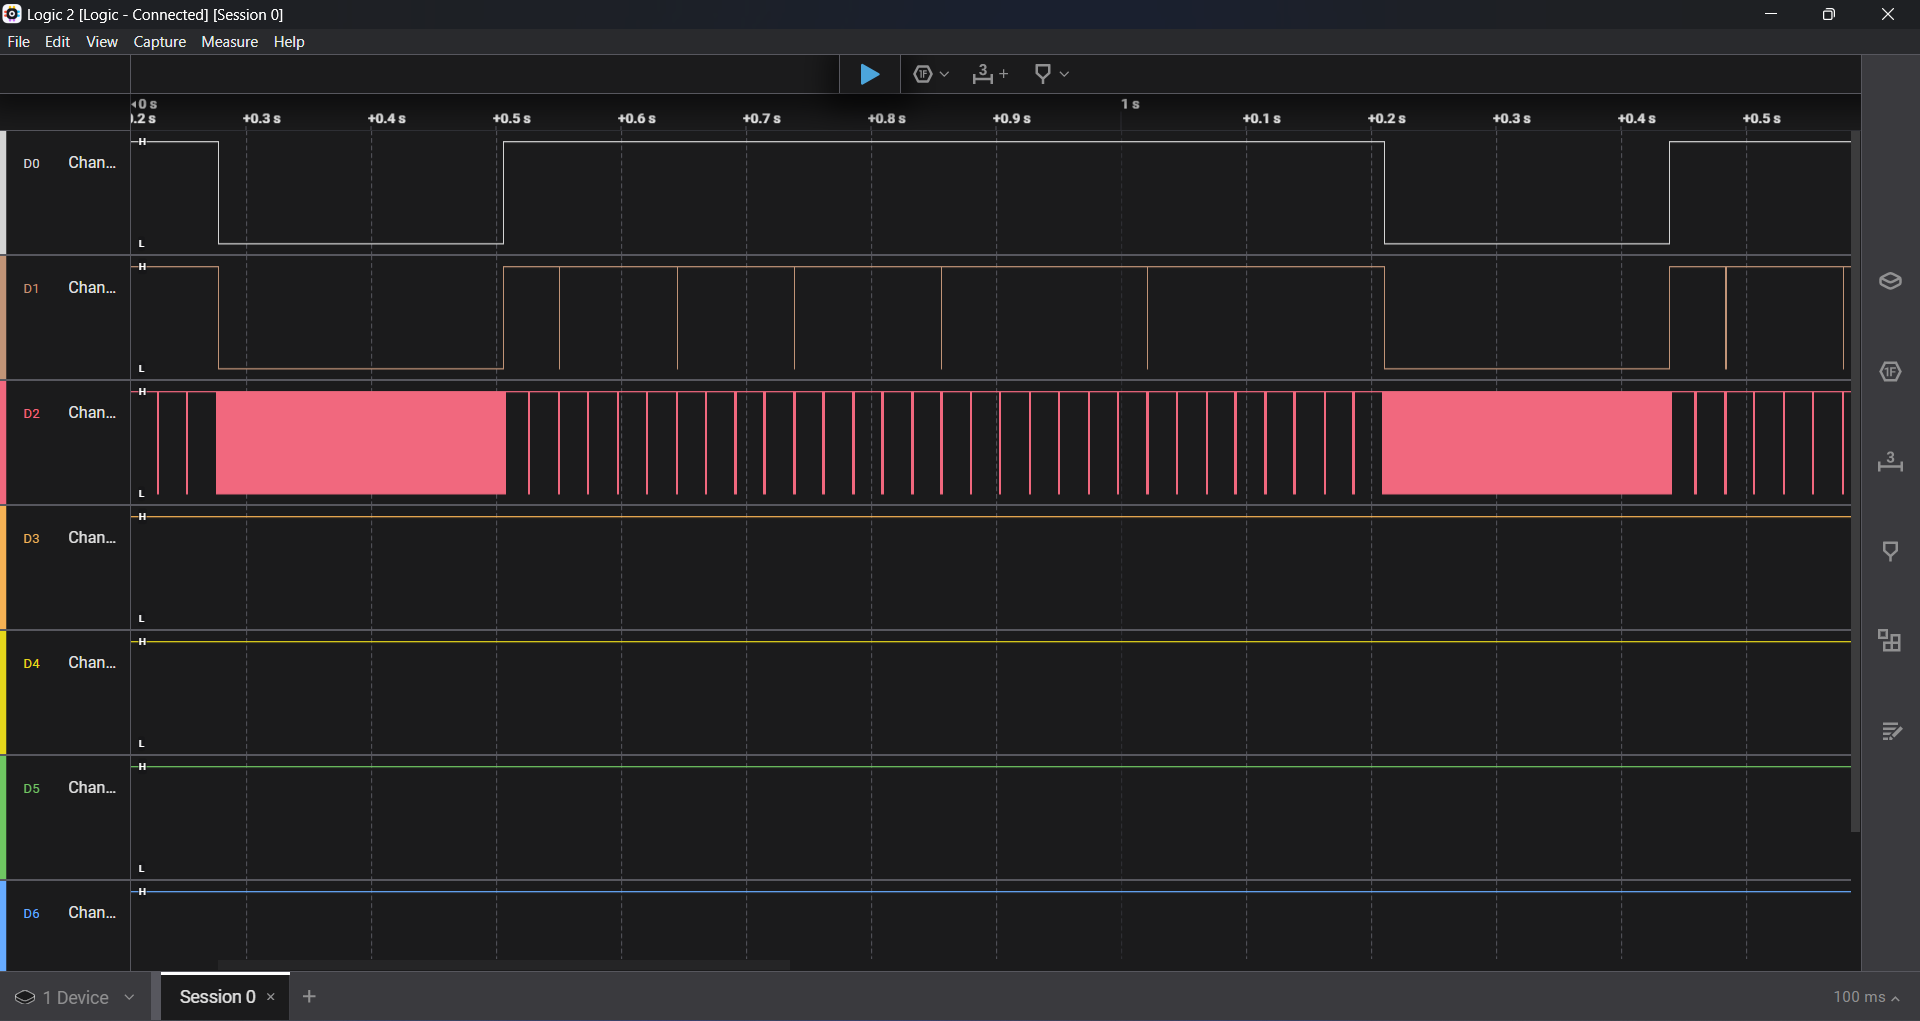The width and height of the screenshot is (1920, 1021).
Task: Close the Logic 2 window
Action: [1888, 14]
